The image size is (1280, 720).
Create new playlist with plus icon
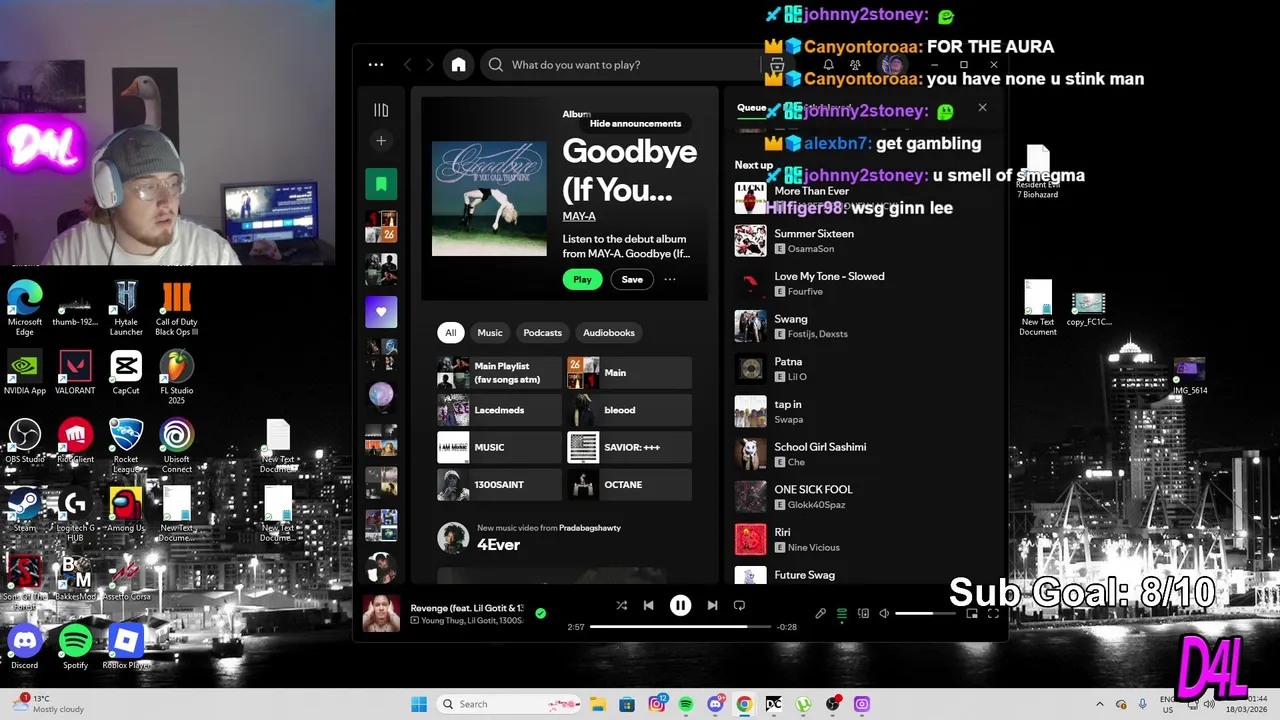coord(381,141)
